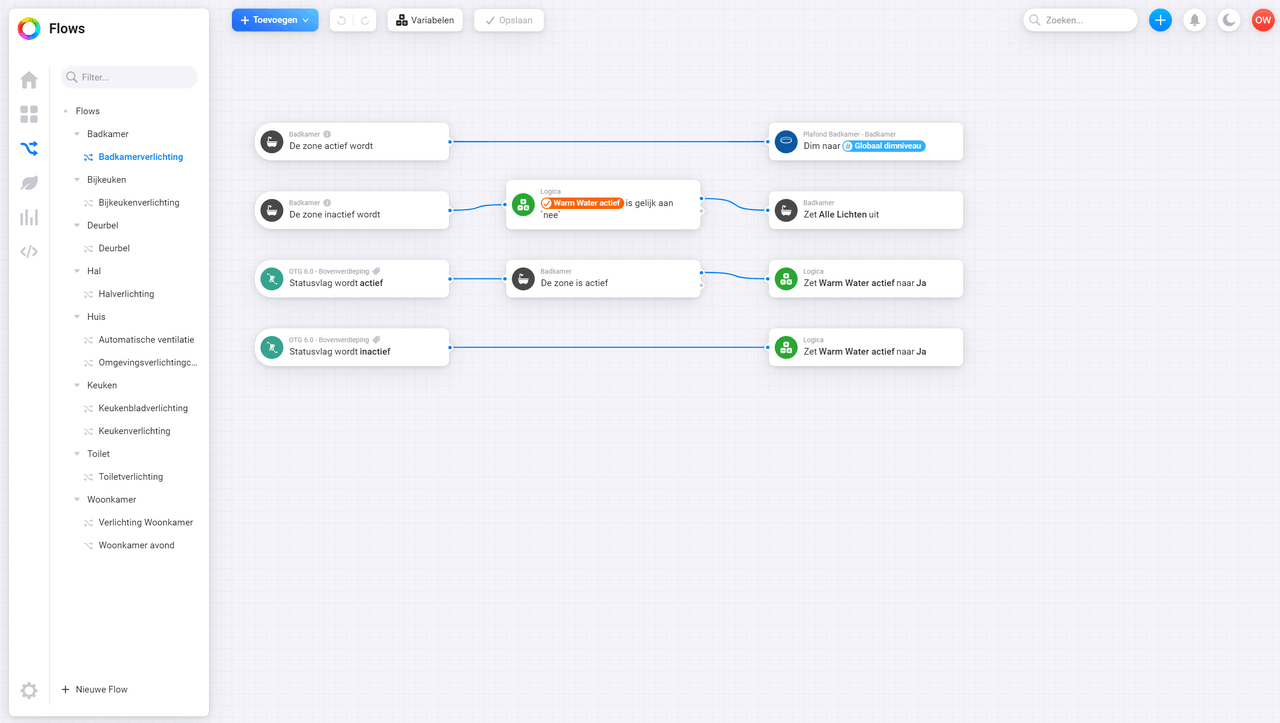
Task: Select the Automatische ventilatie flow
Action: tap(146, 340)
